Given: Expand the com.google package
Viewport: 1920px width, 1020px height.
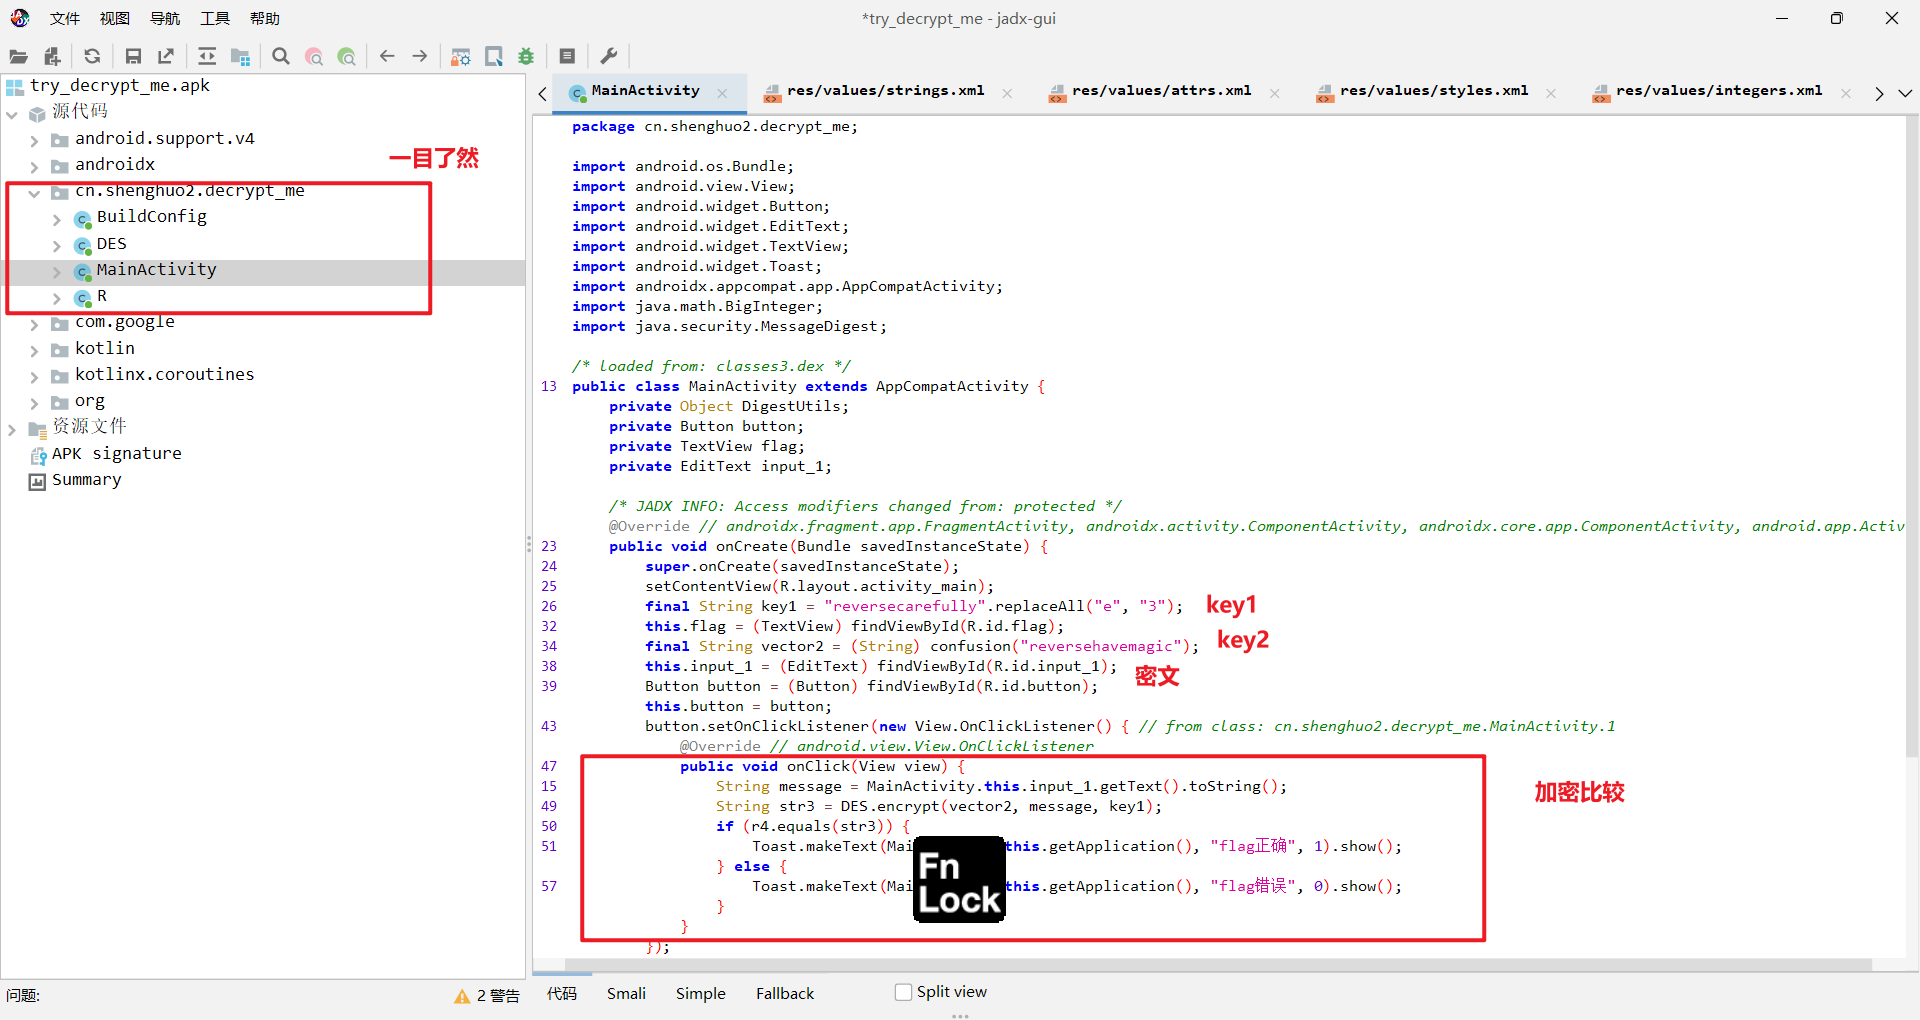Looking at the screenshot, I should [x=34, y=324].
